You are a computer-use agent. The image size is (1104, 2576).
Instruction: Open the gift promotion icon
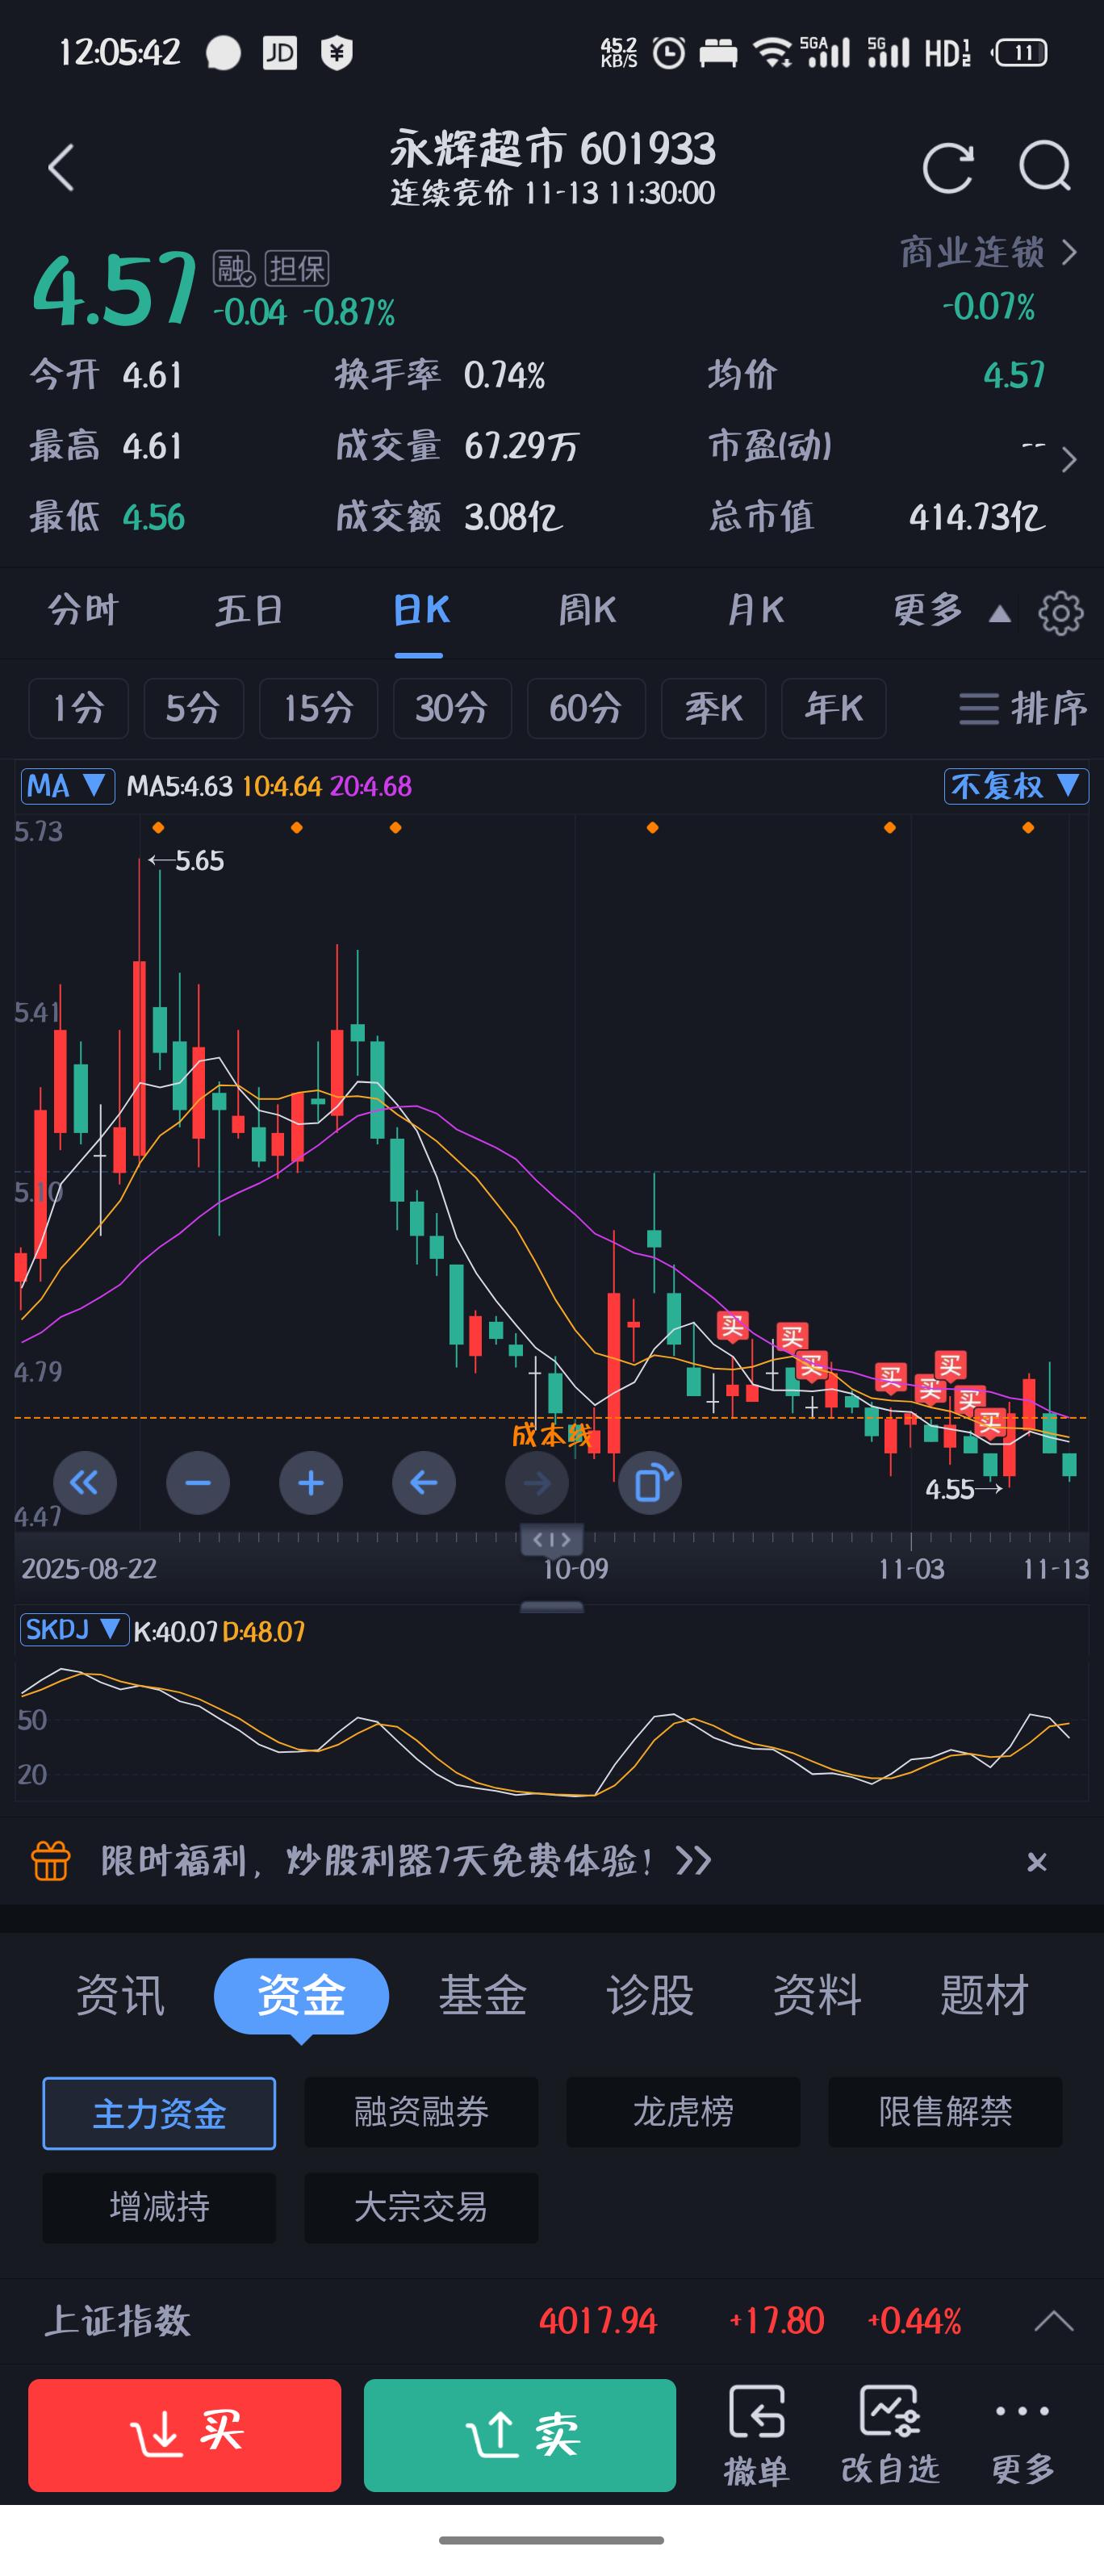click(x=51, y=1861)
